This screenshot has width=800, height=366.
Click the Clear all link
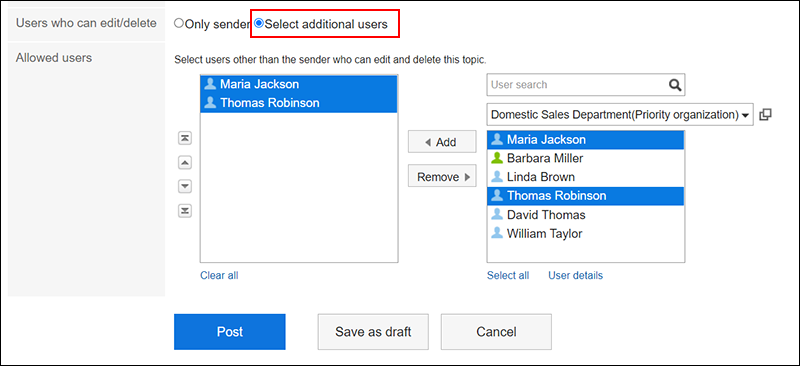tap(219, 276)
